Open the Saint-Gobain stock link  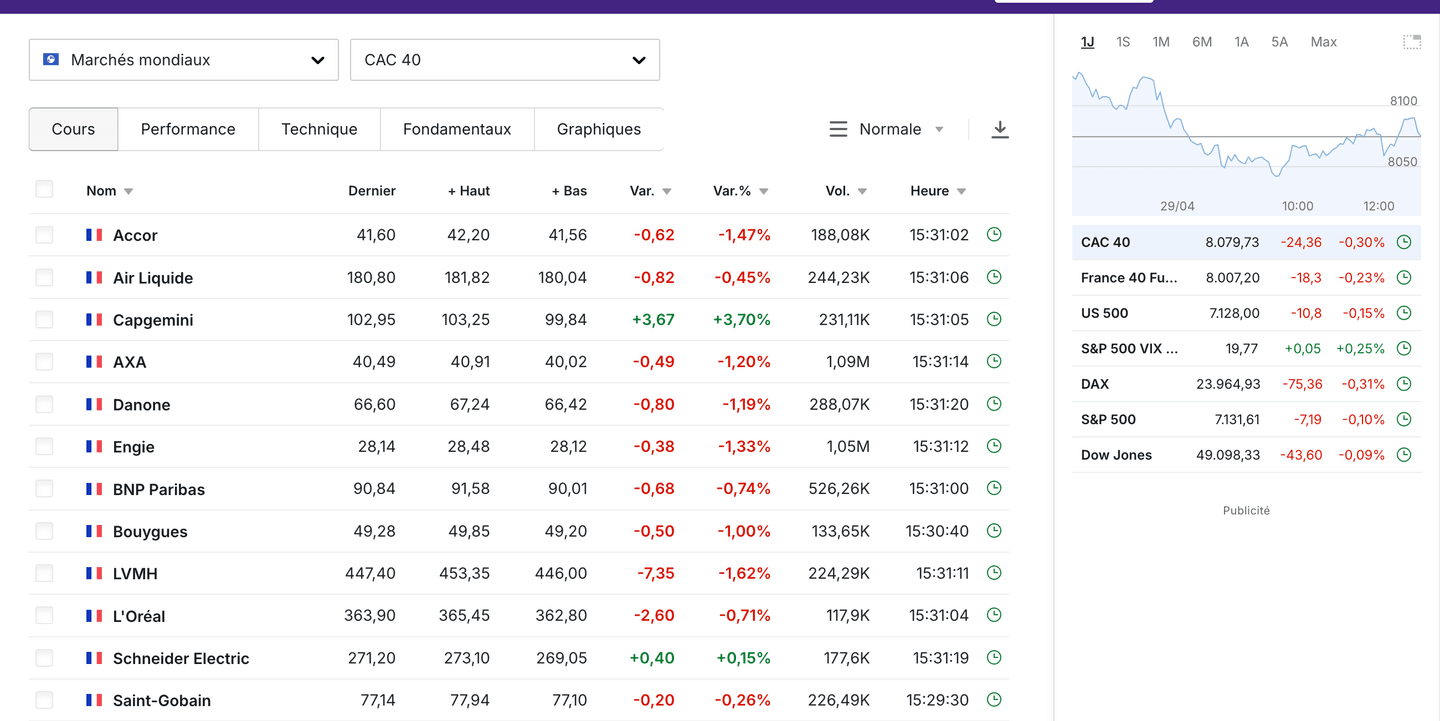point(162,700)
